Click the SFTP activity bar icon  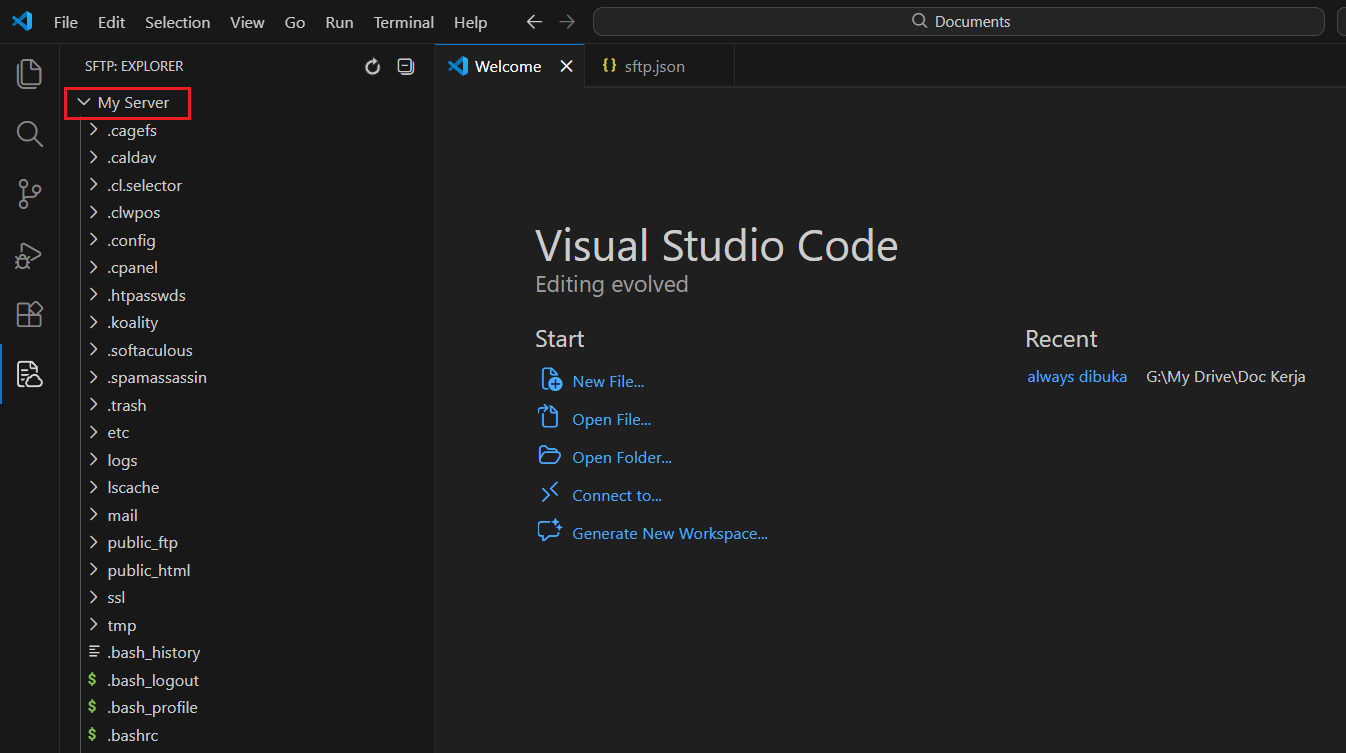[30, 375]
